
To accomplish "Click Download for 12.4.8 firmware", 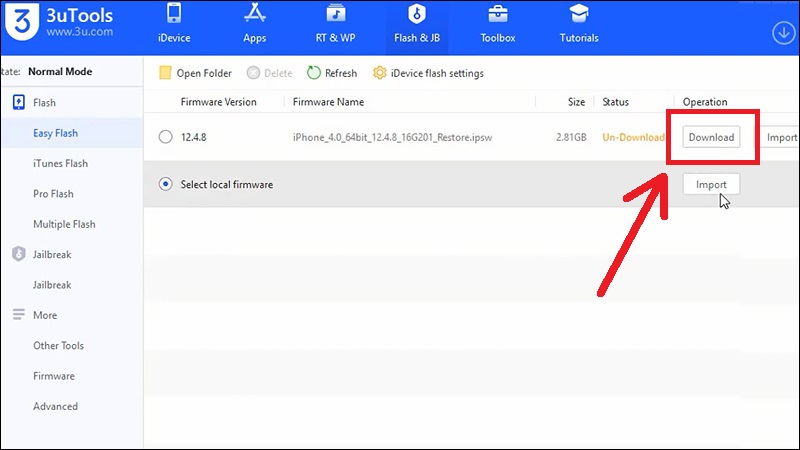I will [x=711, y=137].
